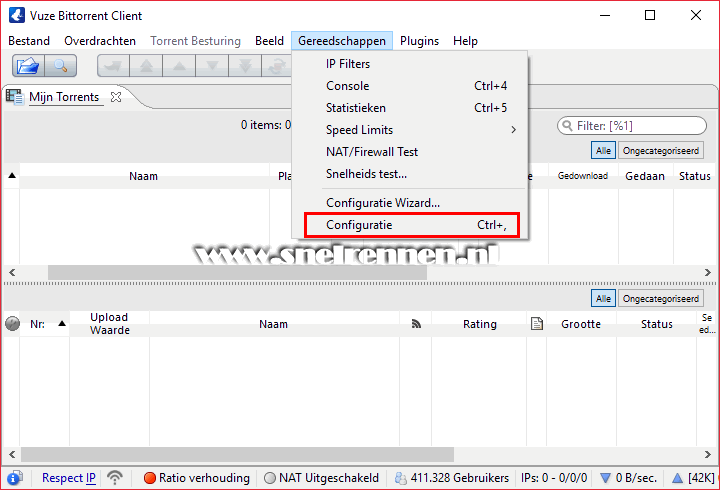Select the lower Ongecategoriseerd category button
720x490 pixels.
coord(661,299)
